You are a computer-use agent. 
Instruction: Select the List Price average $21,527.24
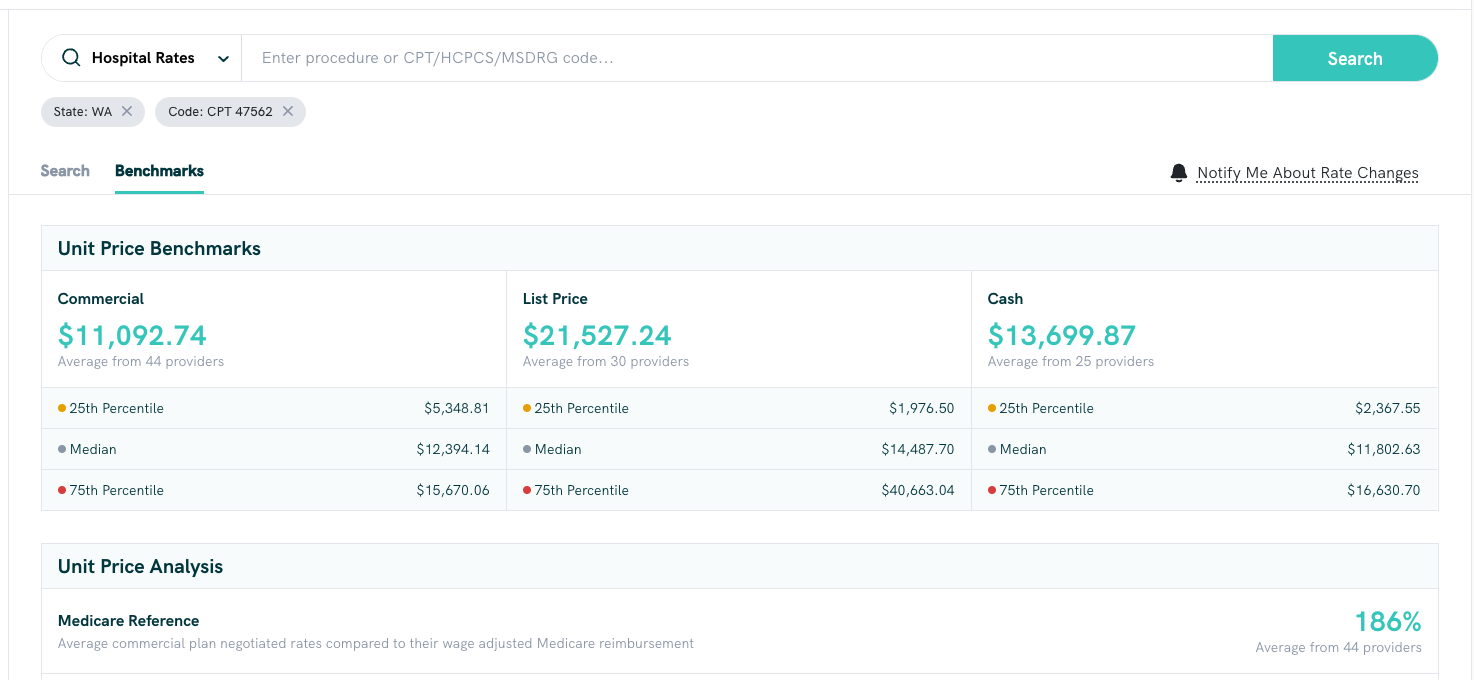click(x=597, y=335)
